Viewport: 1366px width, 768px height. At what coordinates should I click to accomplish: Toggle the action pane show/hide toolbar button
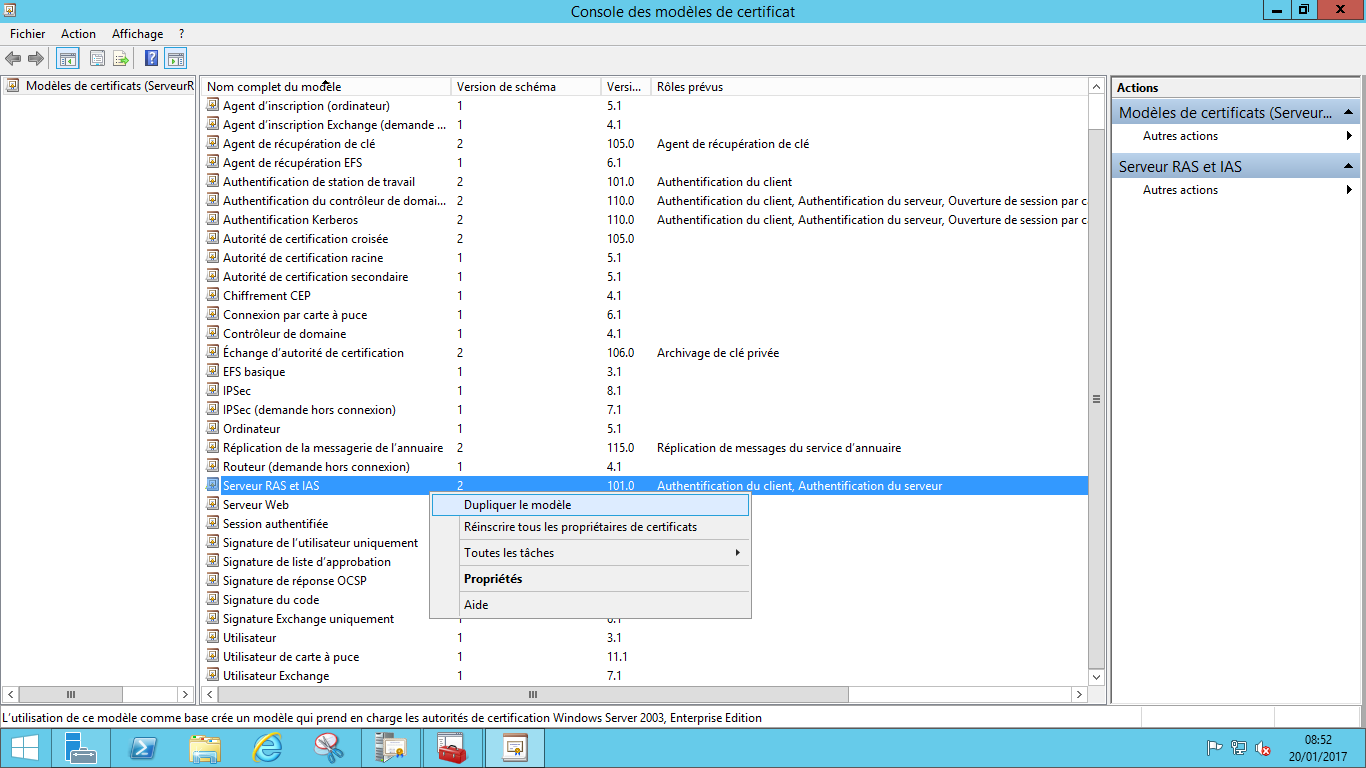176,59
